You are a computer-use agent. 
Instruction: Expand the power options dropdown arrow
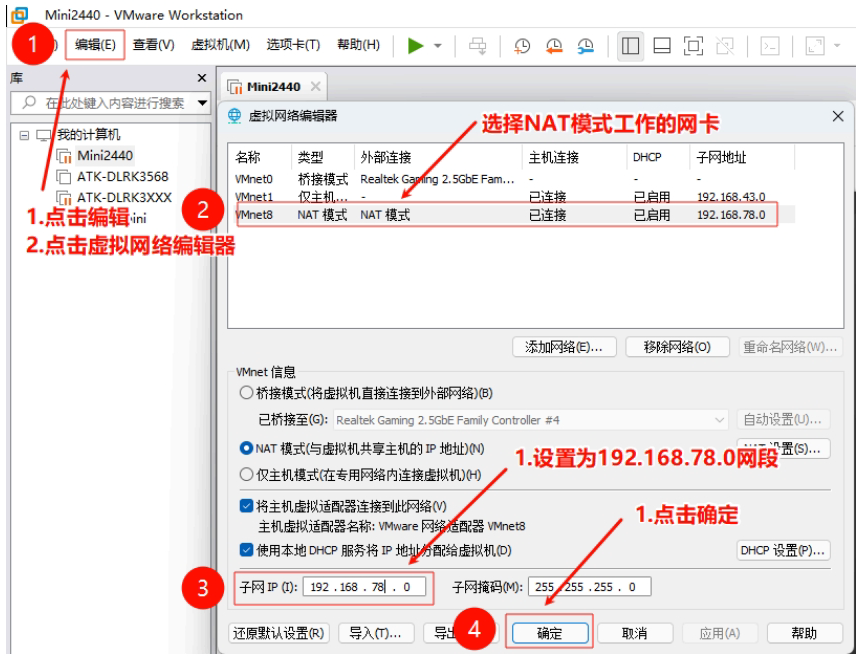click(x=438, y=45)
